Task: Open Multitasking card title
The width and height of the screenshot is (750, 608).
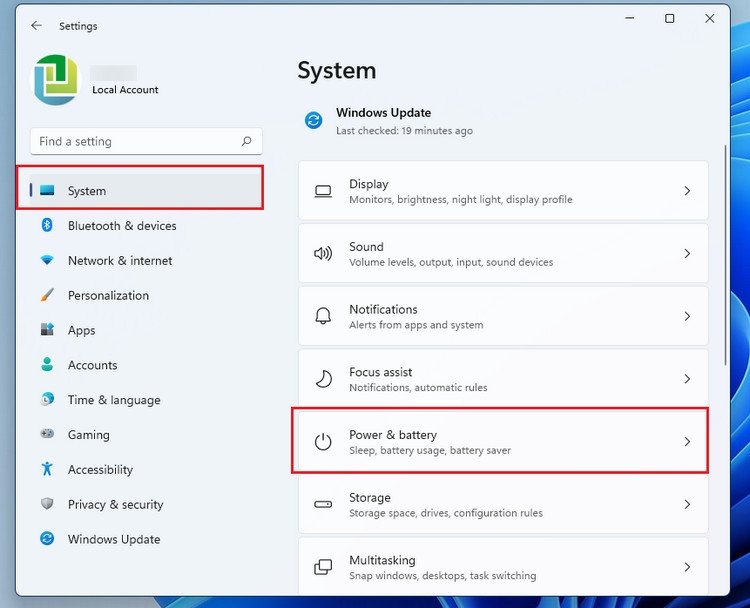Action: click(382, 560)
